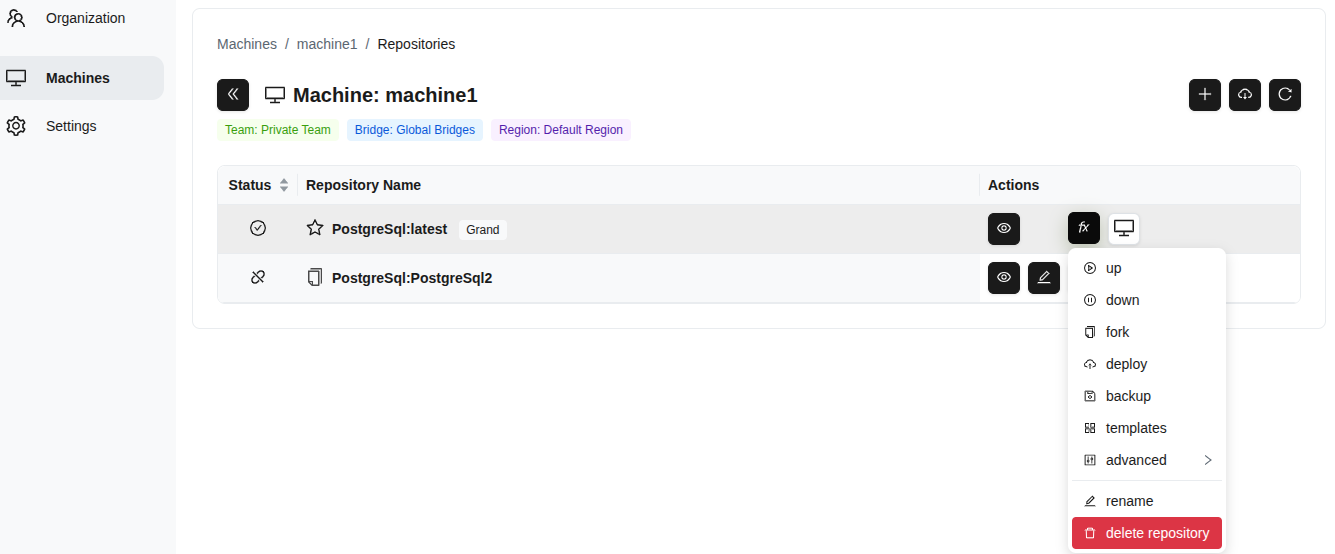Click the plus add button
The image size is (1335, 554).
coord(1205,95)
